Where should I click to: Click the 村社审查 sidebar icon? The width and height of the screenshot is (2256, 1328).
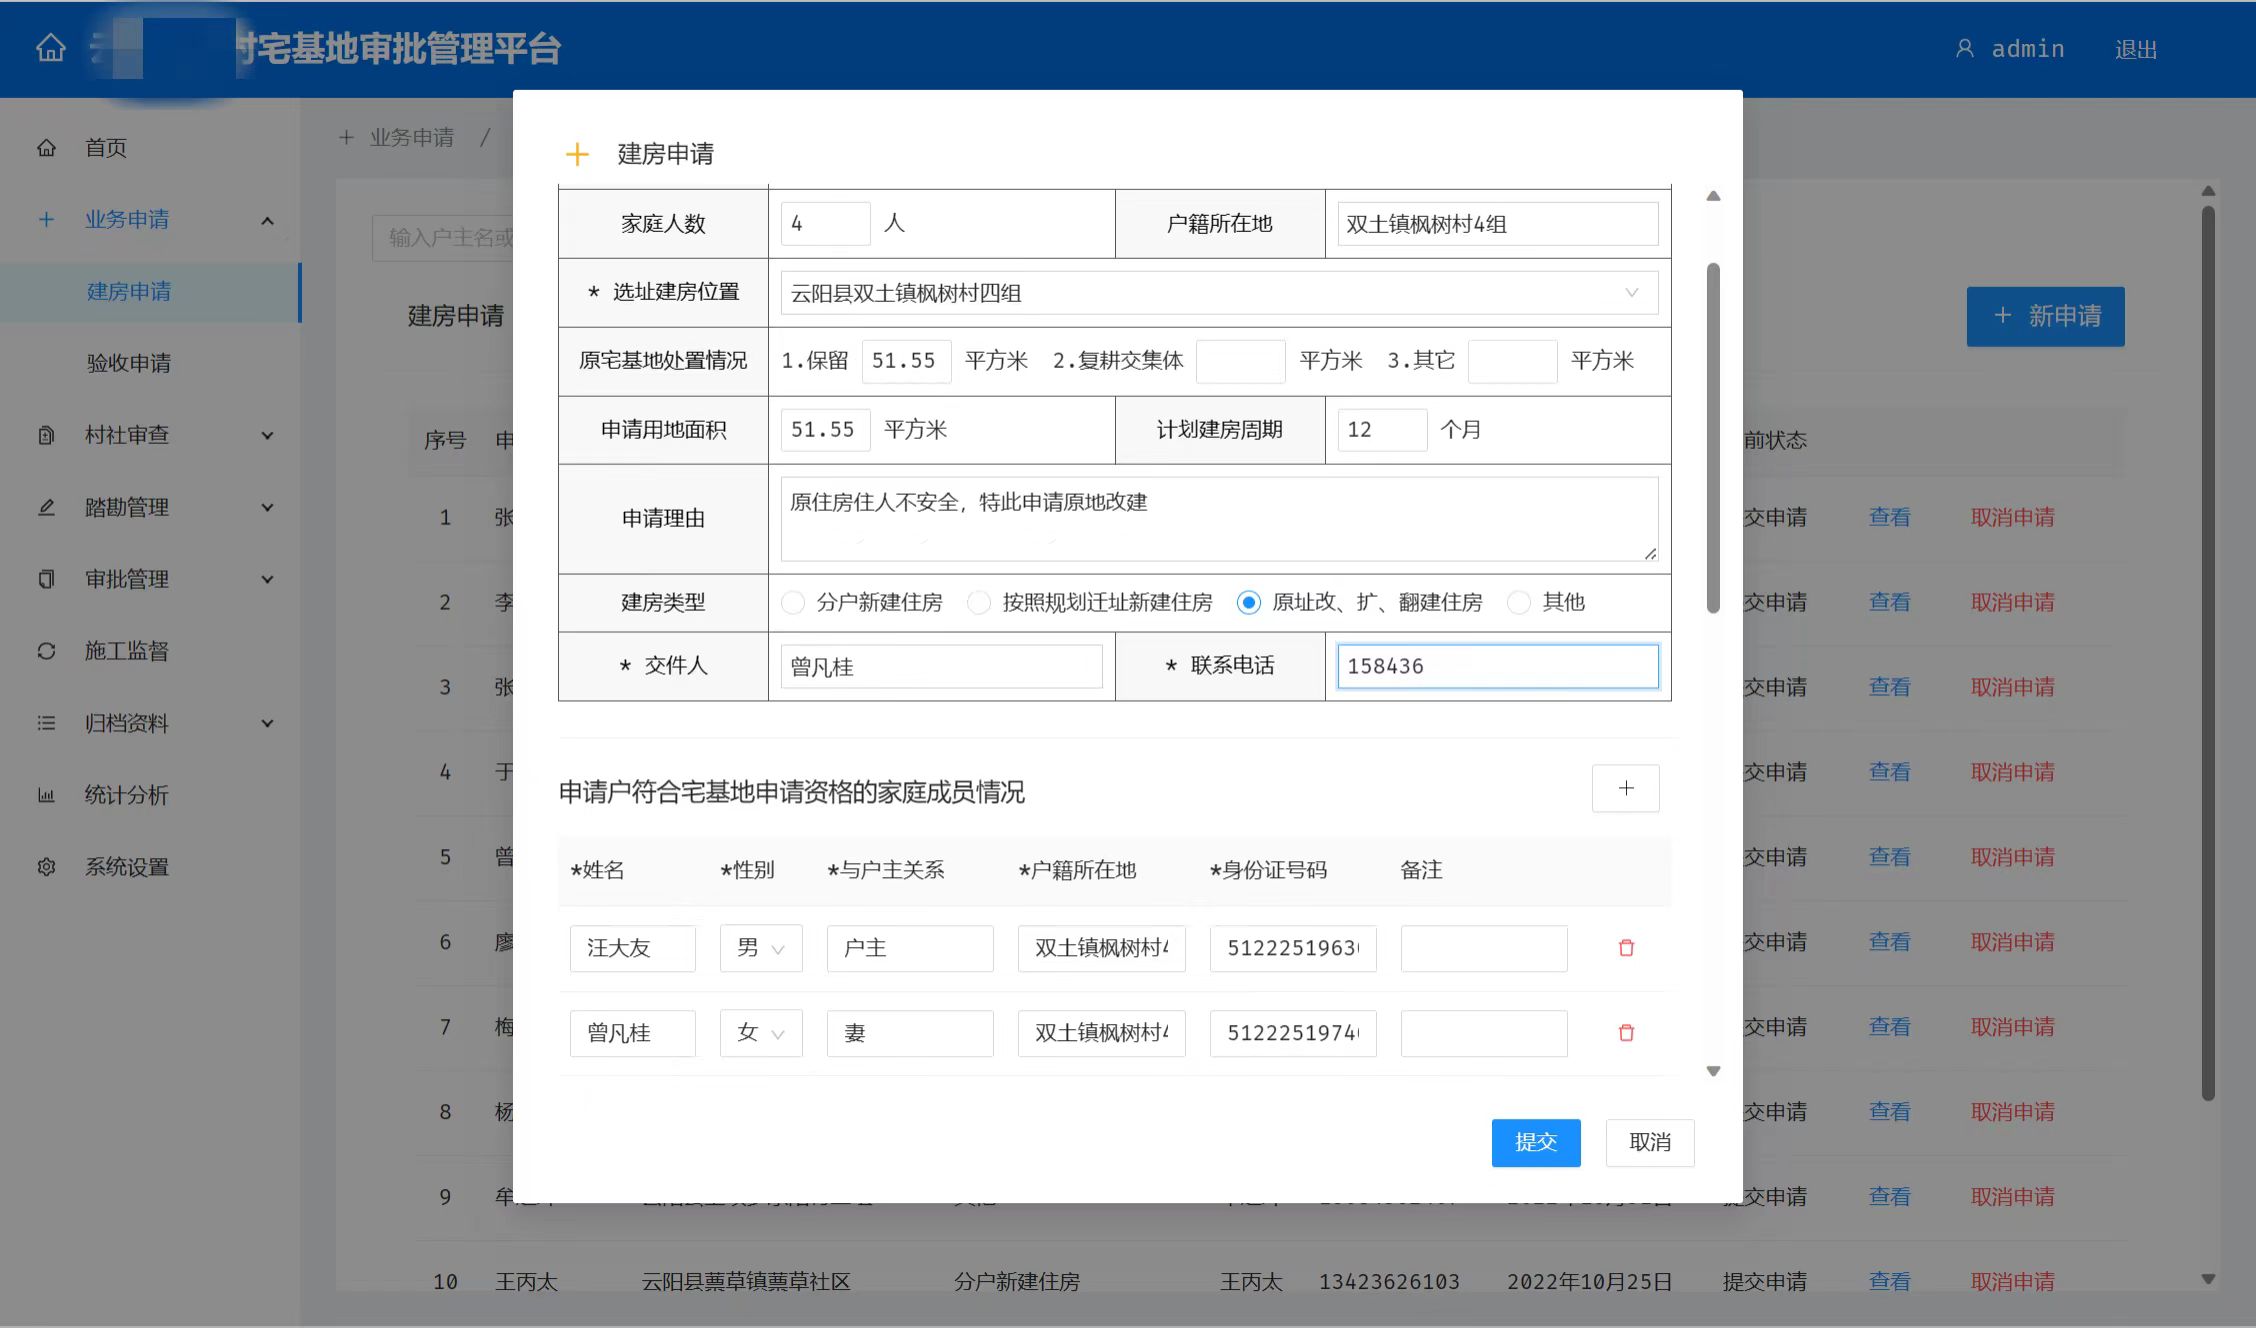point(46,435)
